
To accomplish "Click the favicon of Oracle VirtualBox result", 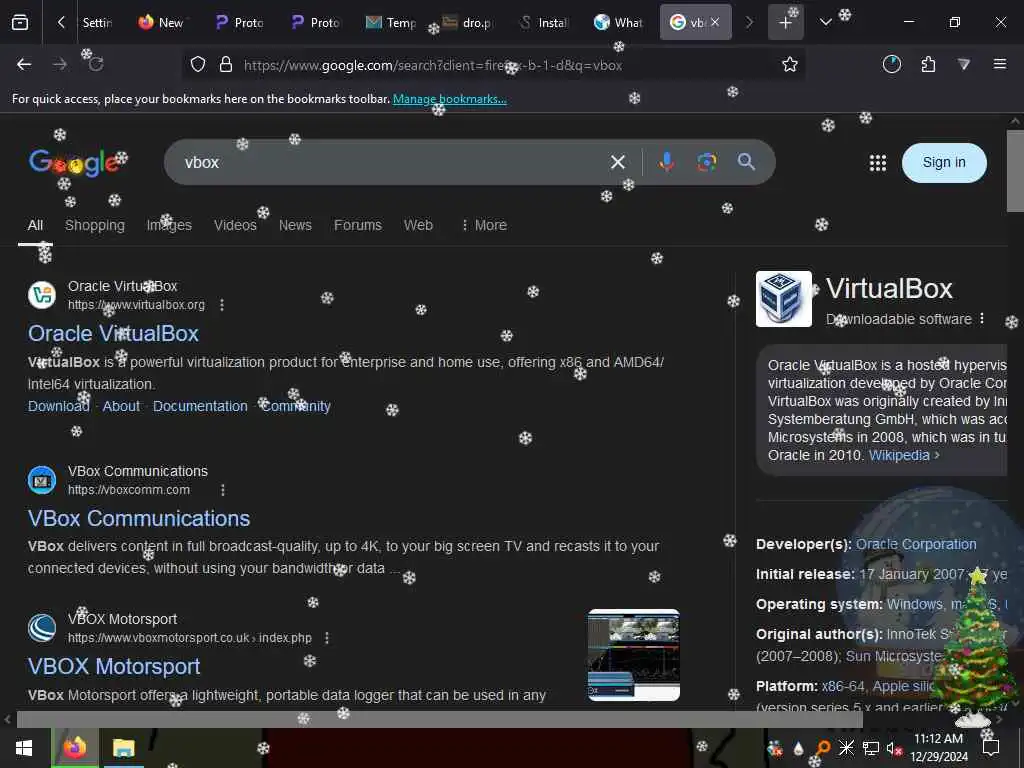I will [42, 295].
